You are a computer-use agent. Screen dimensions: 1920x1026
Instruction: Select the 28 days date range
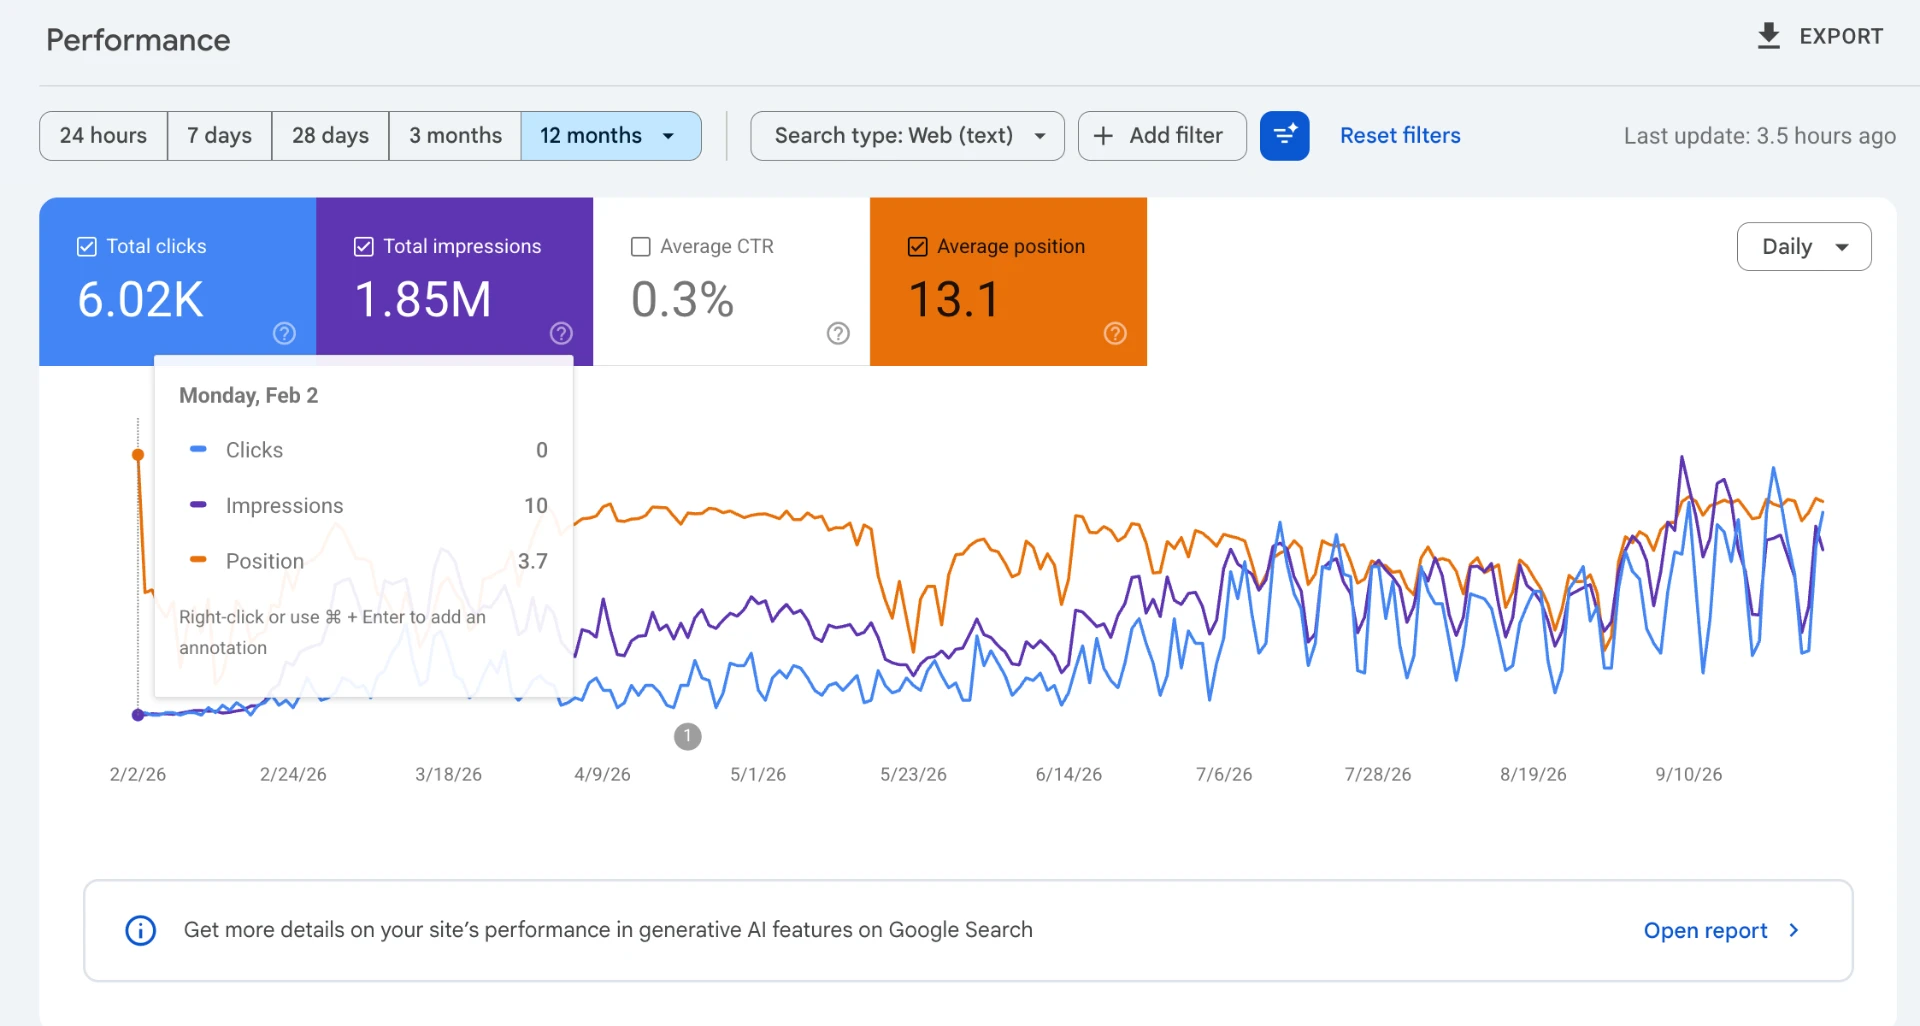click(330, 135)
